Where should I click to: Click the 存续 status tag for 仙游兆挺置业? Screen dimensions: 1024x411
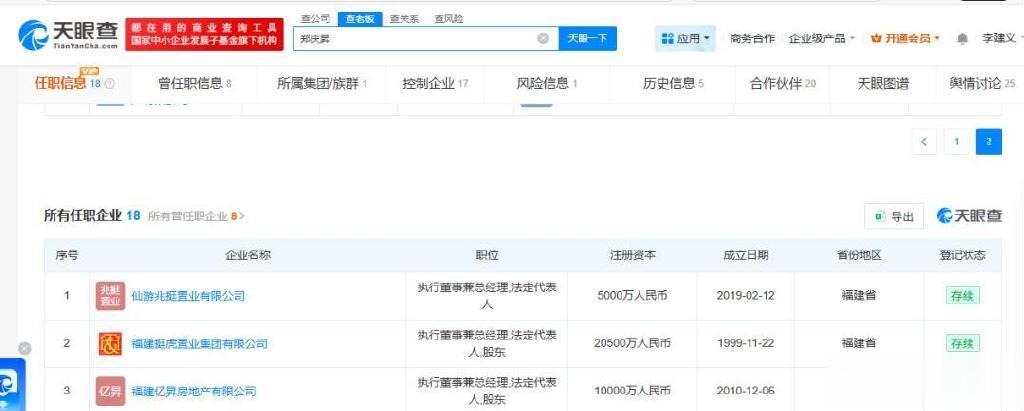point(963,296)
